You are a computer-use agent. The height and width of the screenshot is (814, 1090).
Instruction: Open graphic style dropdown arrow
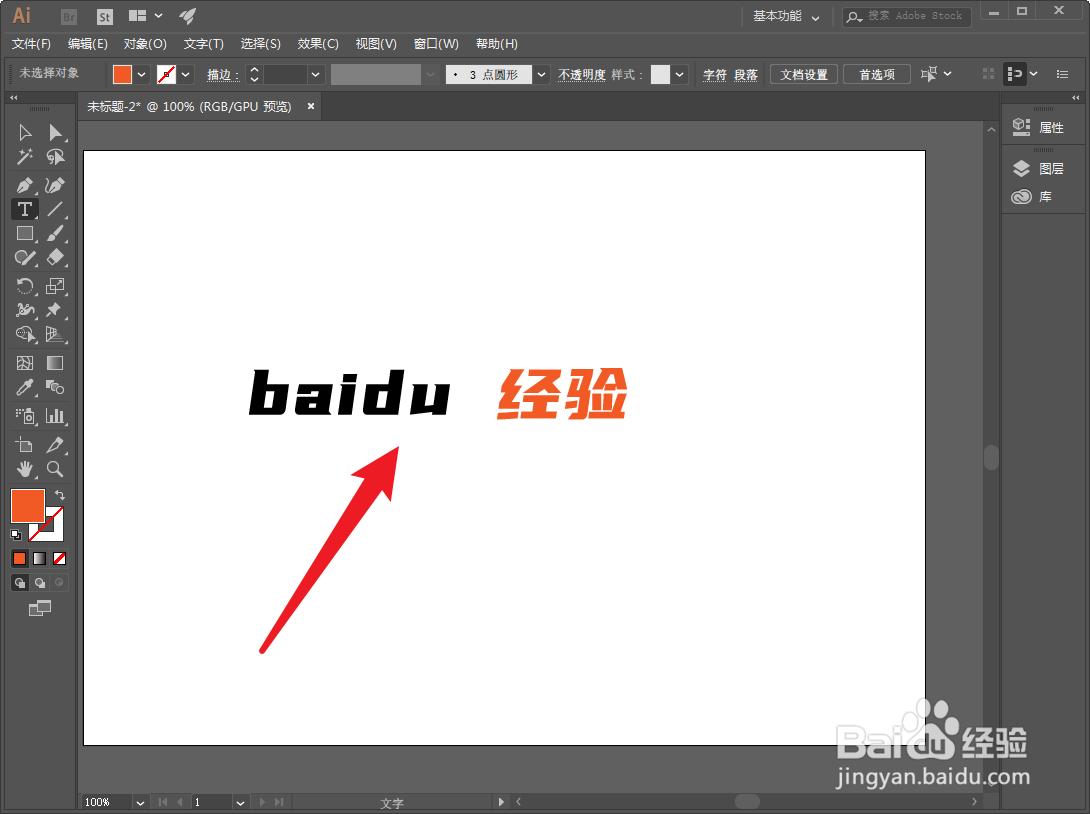[x=680, y=74]
